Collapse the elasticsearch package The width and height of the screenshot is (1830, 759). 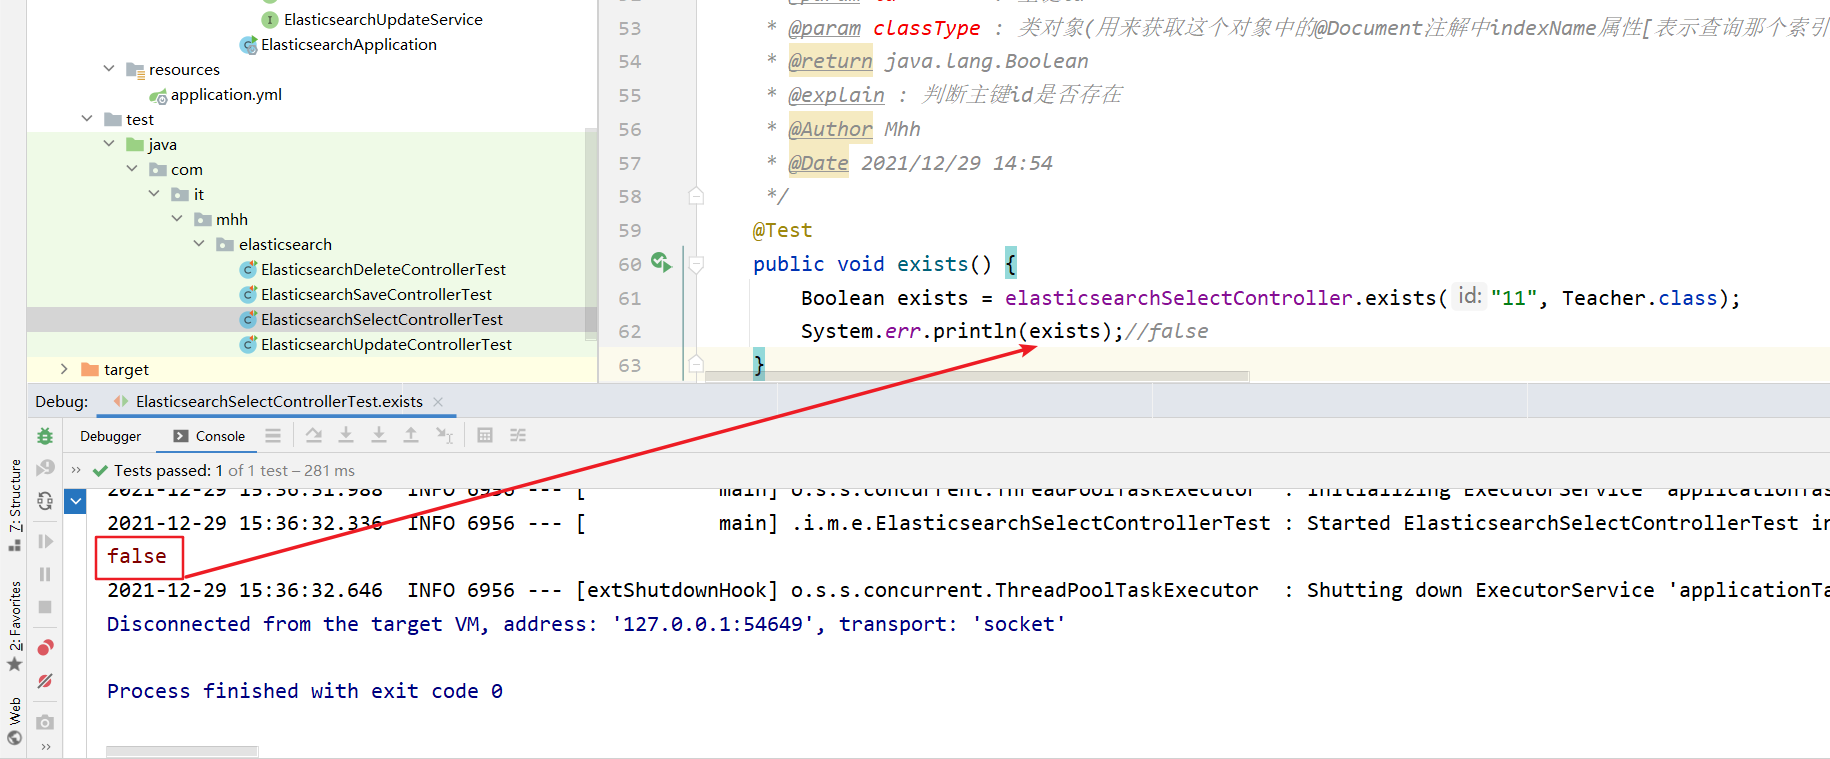click(199, 244)
